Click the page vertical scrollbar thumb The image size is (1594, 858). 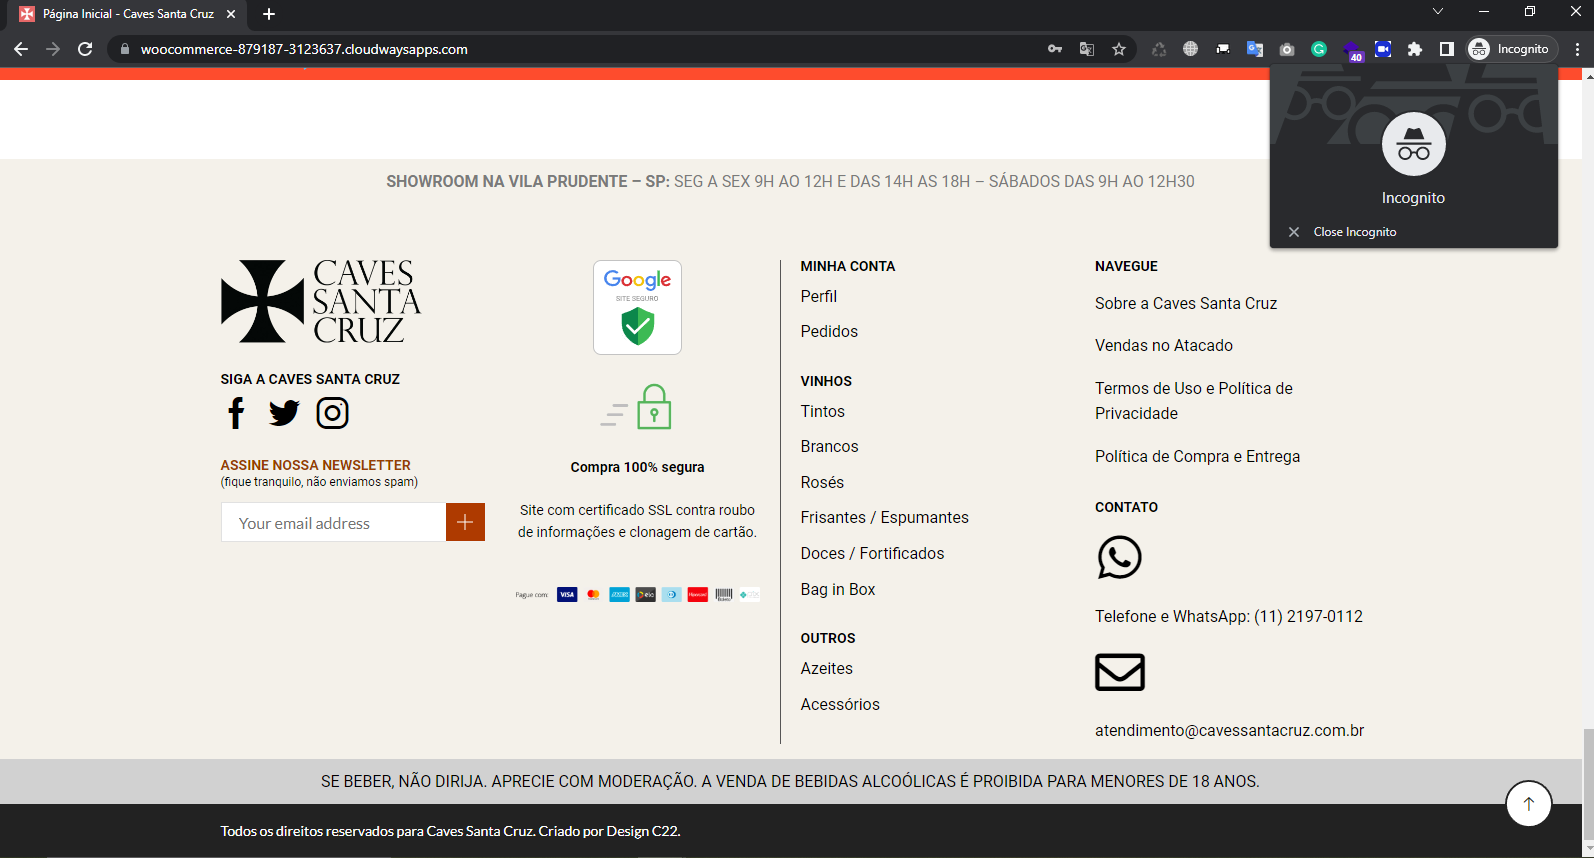[1588, 785]
